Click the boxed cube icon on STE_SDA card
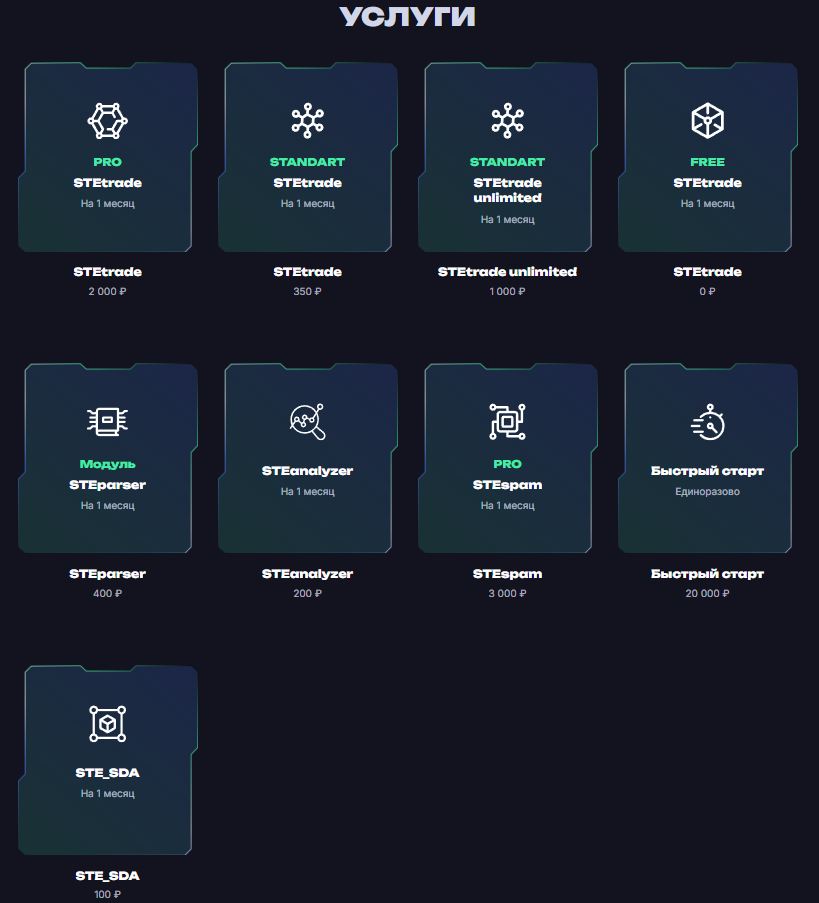 (108, 723)
